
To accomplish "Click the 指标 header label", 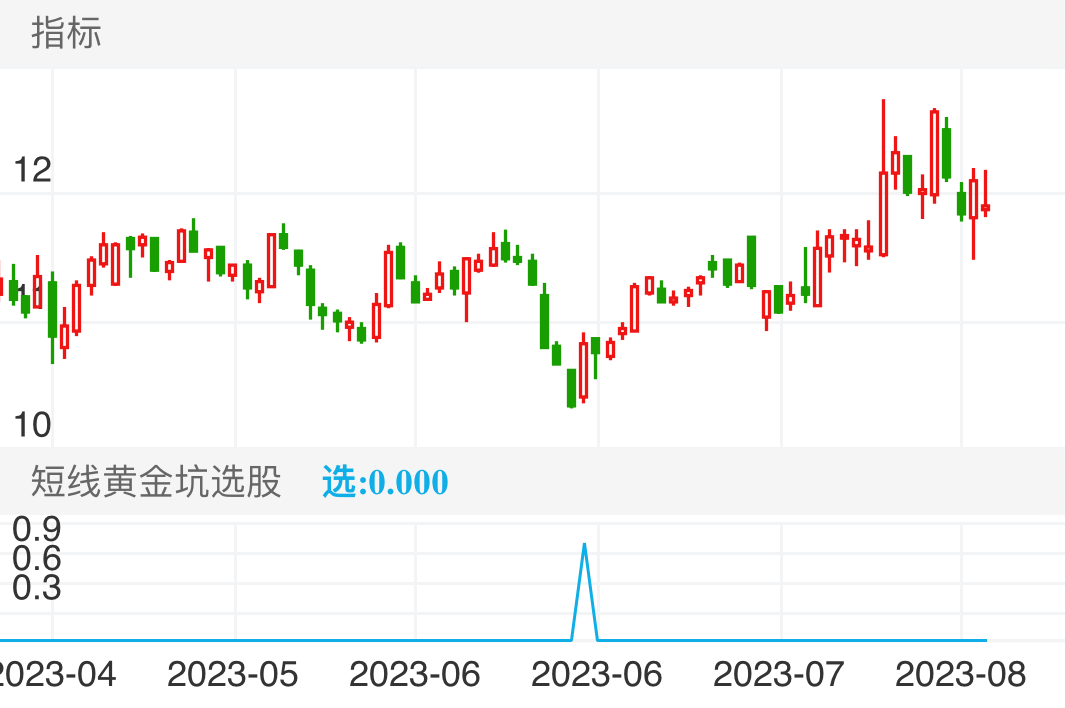I will 66,33.
